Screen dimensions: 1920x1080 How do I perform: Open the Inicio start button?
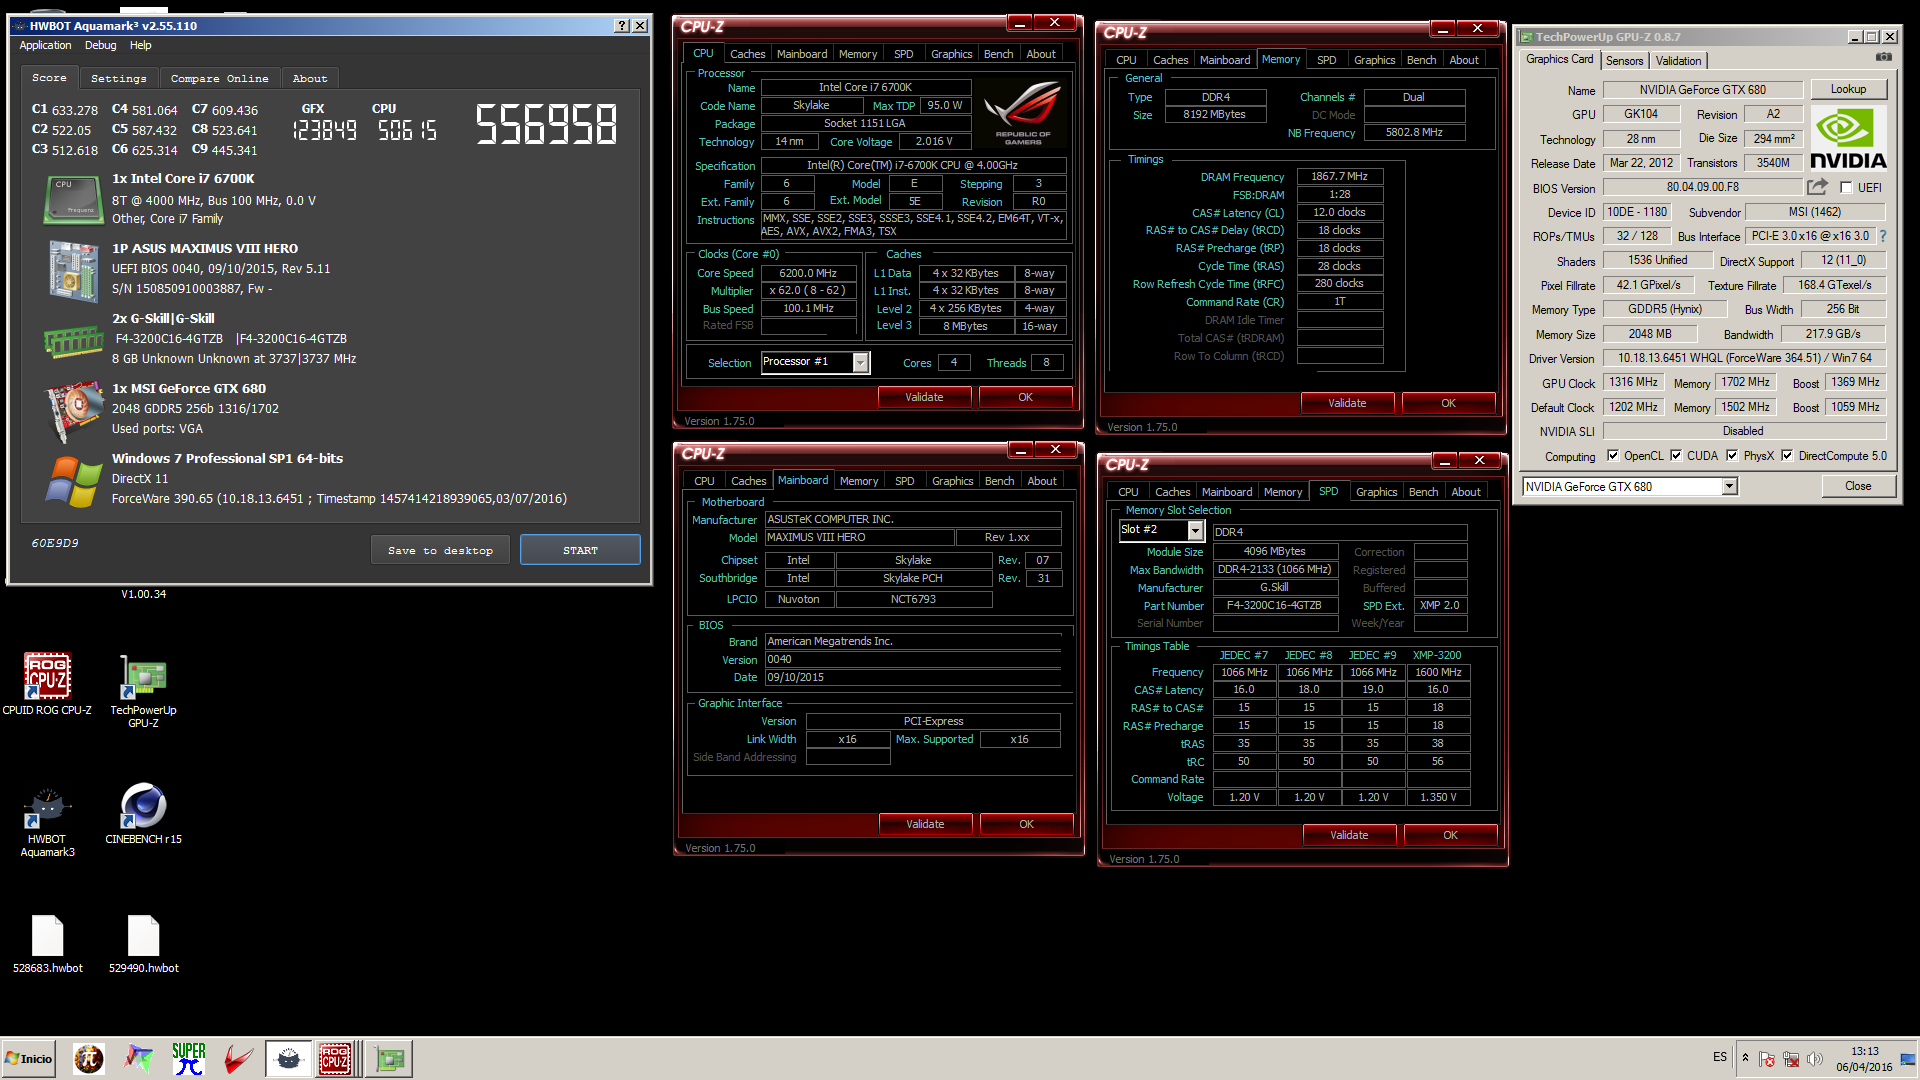29,1059
